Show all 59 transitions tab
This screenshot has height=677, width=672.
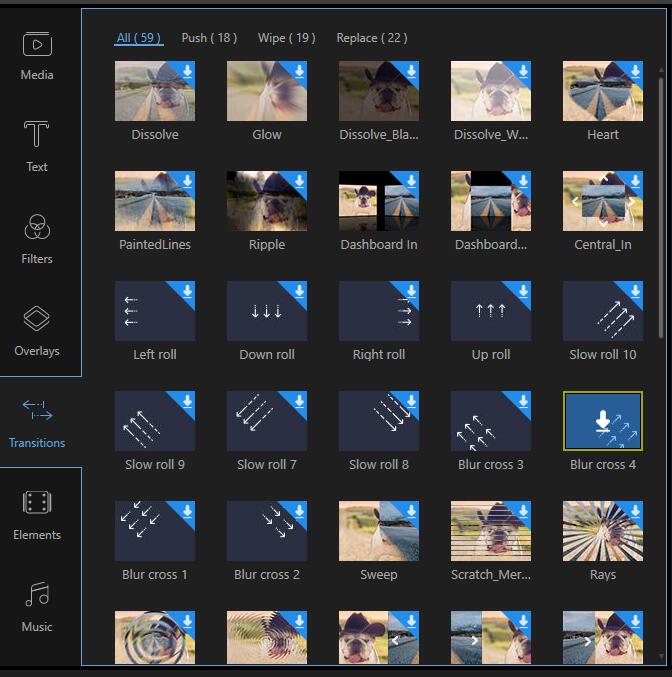point(139,38)
